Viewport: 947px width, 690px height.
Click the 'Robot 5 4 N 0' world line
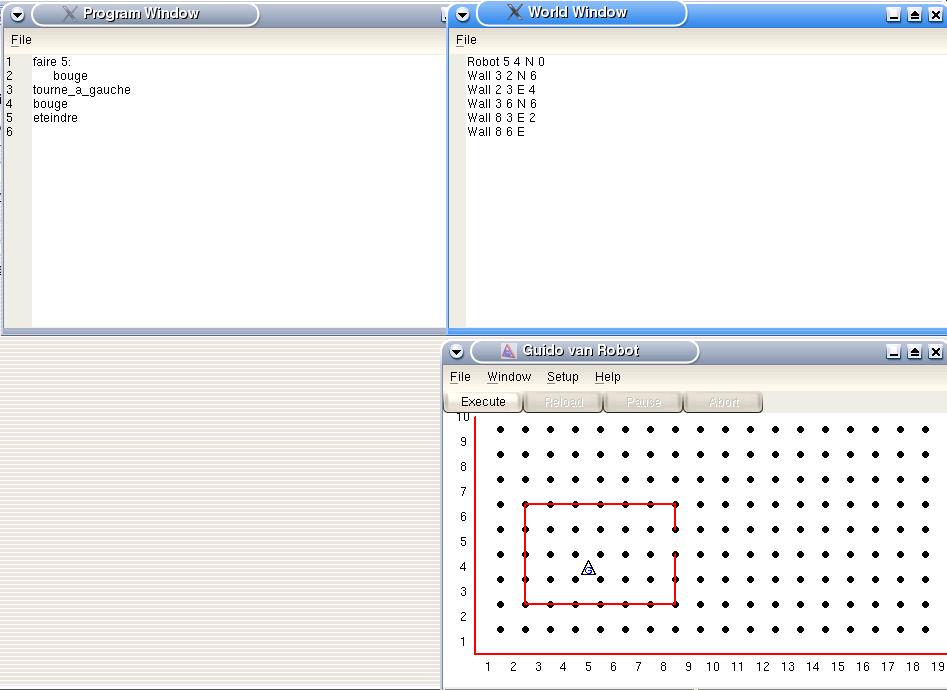(506, 62)
